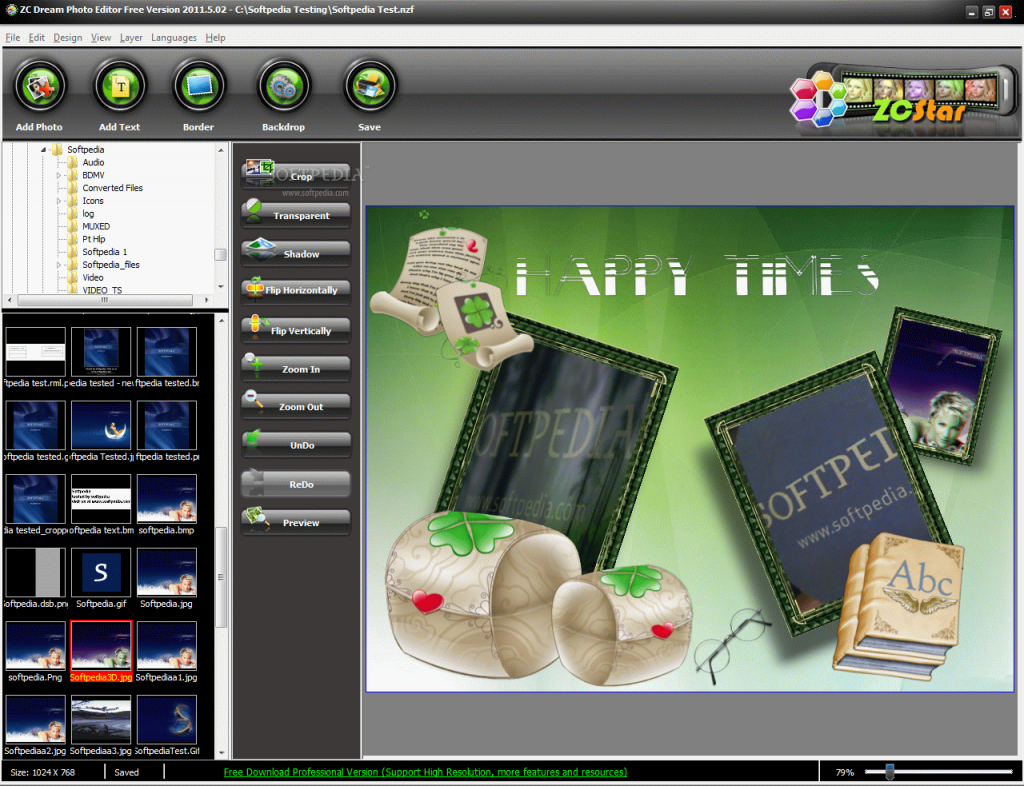Click the Zoom Out button

(x=296, y=406)
